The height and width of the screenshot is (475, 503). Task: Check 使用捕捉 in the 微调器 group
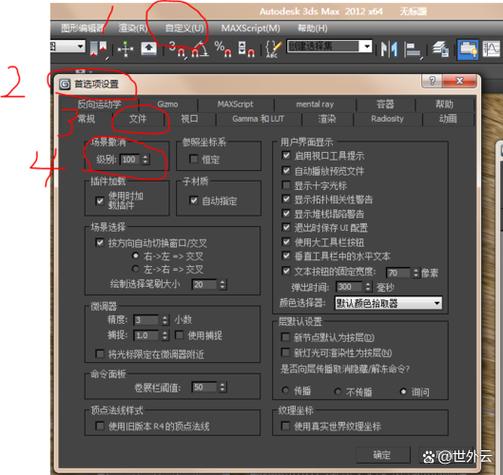[x=179, y=335]
